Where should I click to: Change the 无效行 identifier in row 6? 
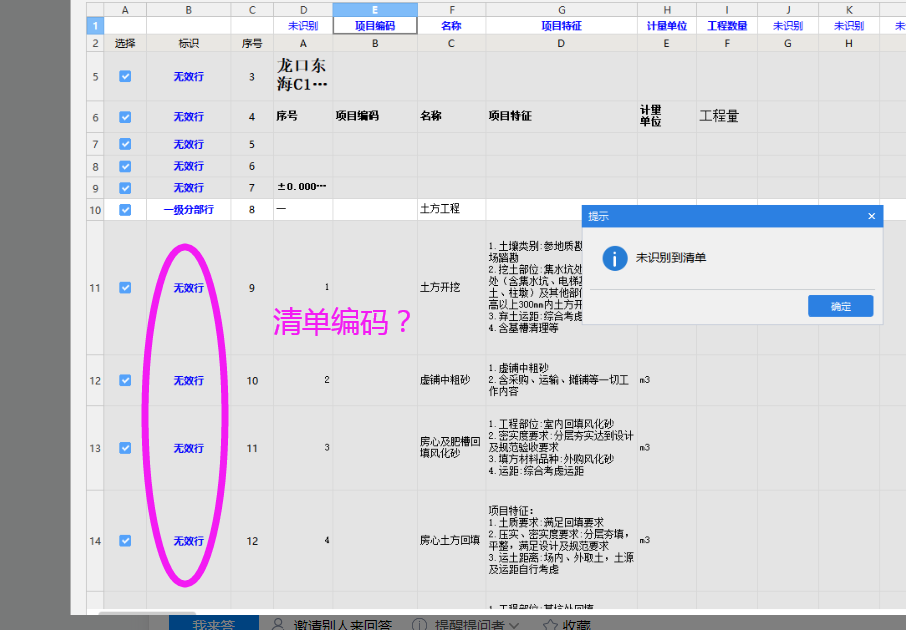188,117
